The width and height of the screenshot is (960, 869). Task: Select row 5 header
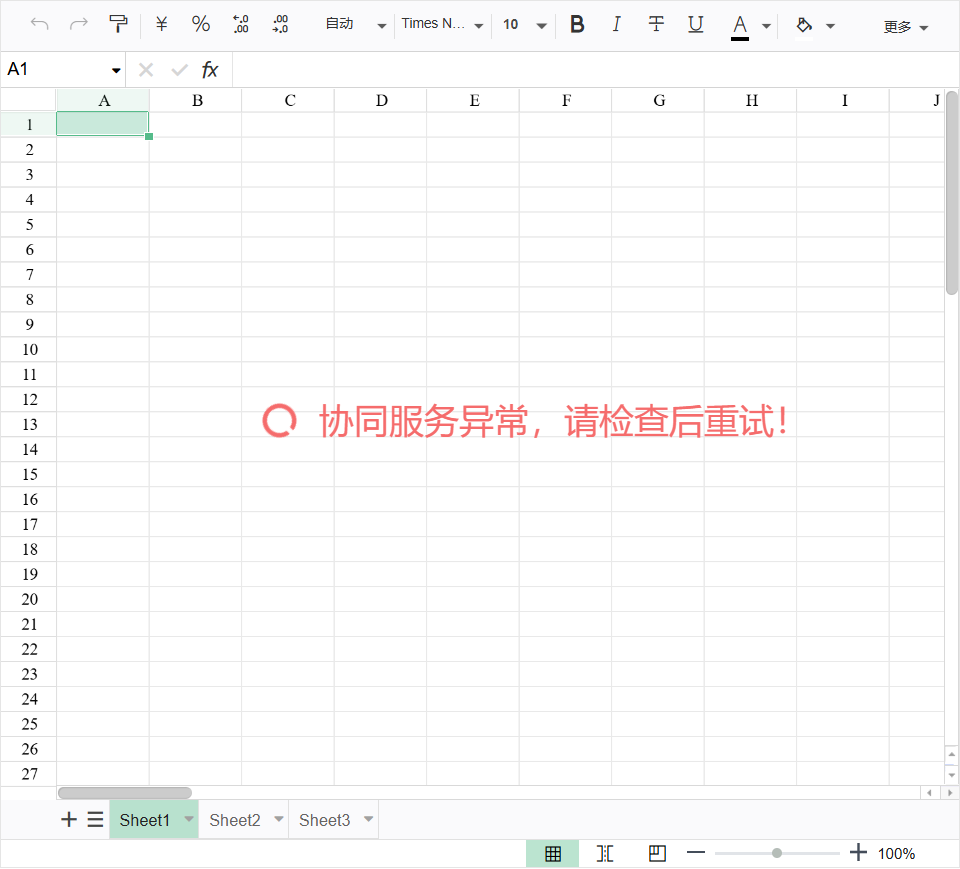coord(29,225)
